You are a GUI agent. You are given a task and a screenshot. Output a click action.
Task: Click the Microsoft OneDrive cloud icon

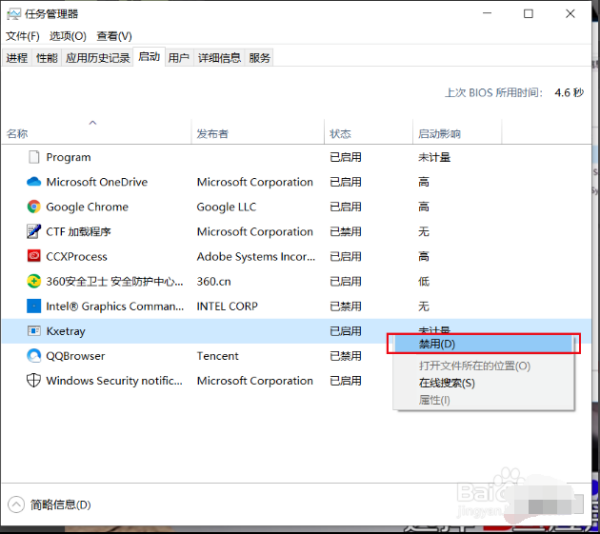(x=34, y=182)
